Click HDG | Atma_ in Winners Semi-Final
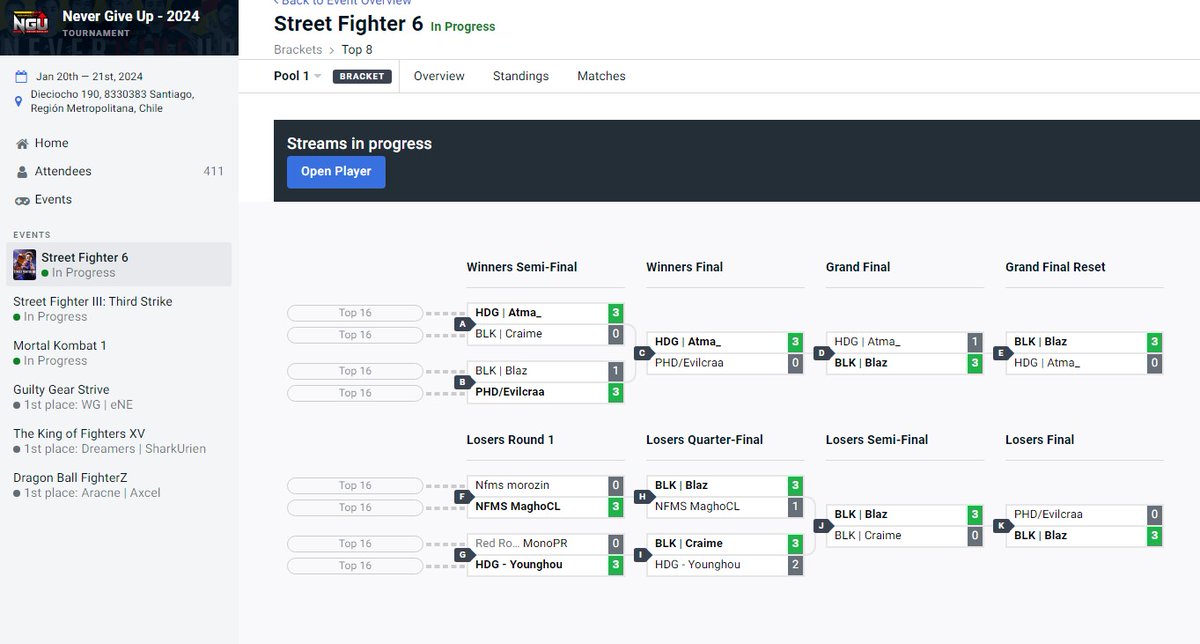 [x=538, y=313]
